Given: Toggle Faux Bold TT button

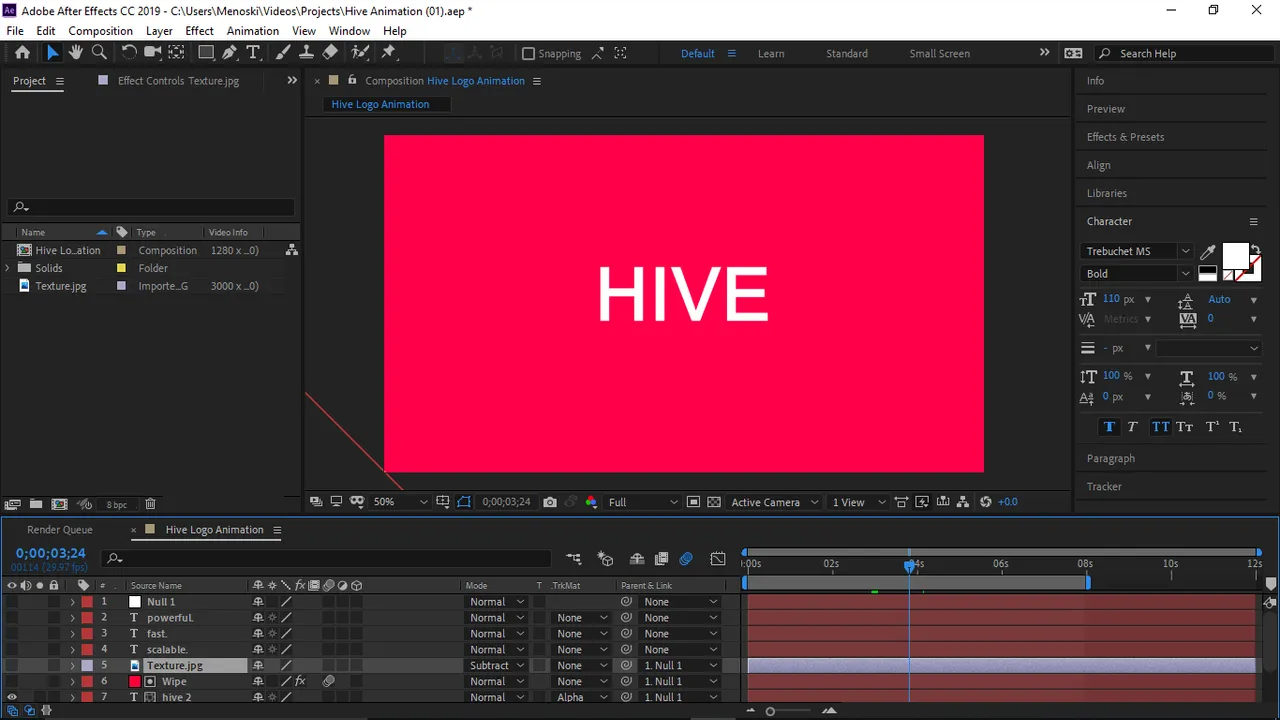Looking at the screenshot, I should click(1109, 427).
